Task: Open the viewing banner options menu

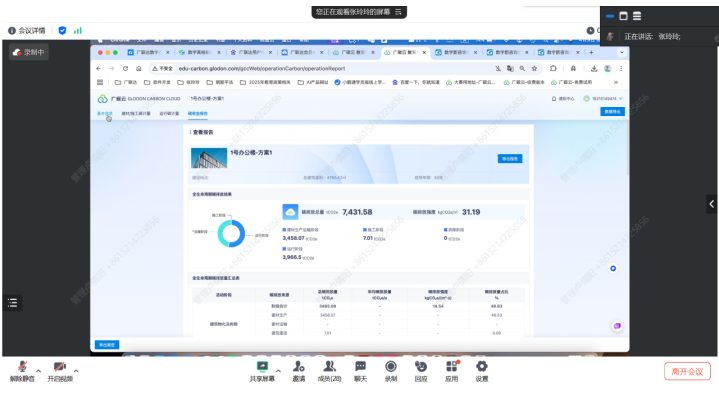Action: [398, 12]
